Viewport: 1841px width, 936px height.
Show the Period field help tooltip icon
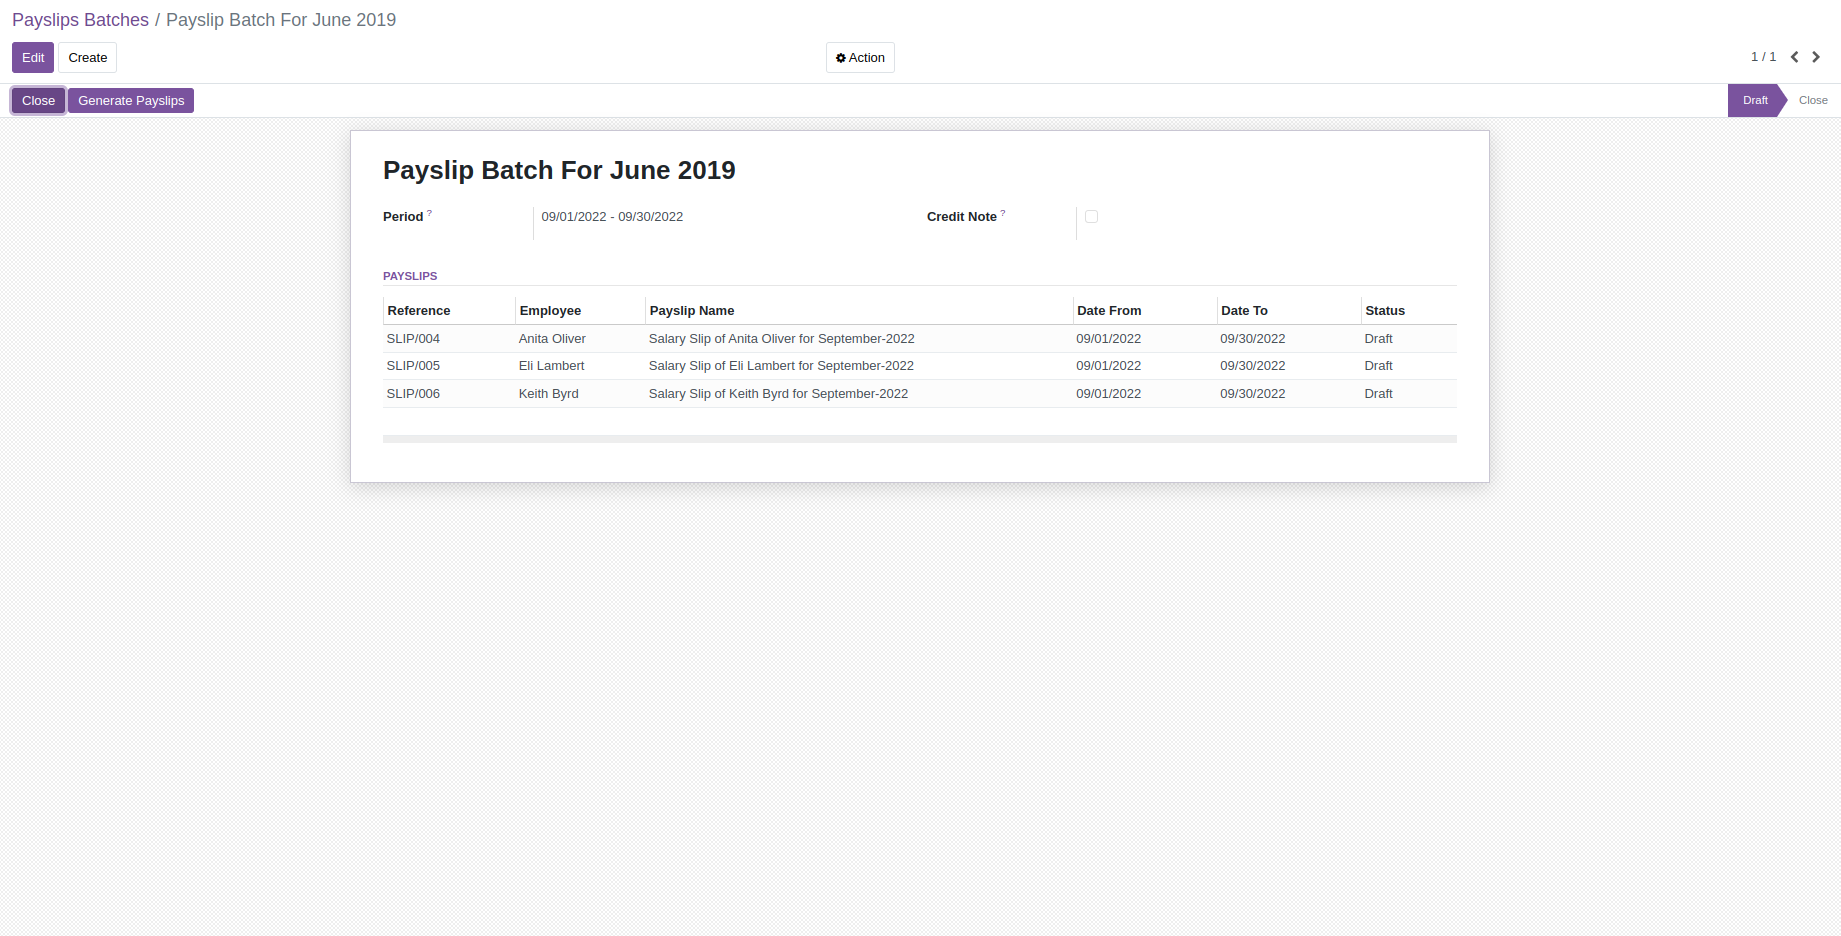click(430, 213)
